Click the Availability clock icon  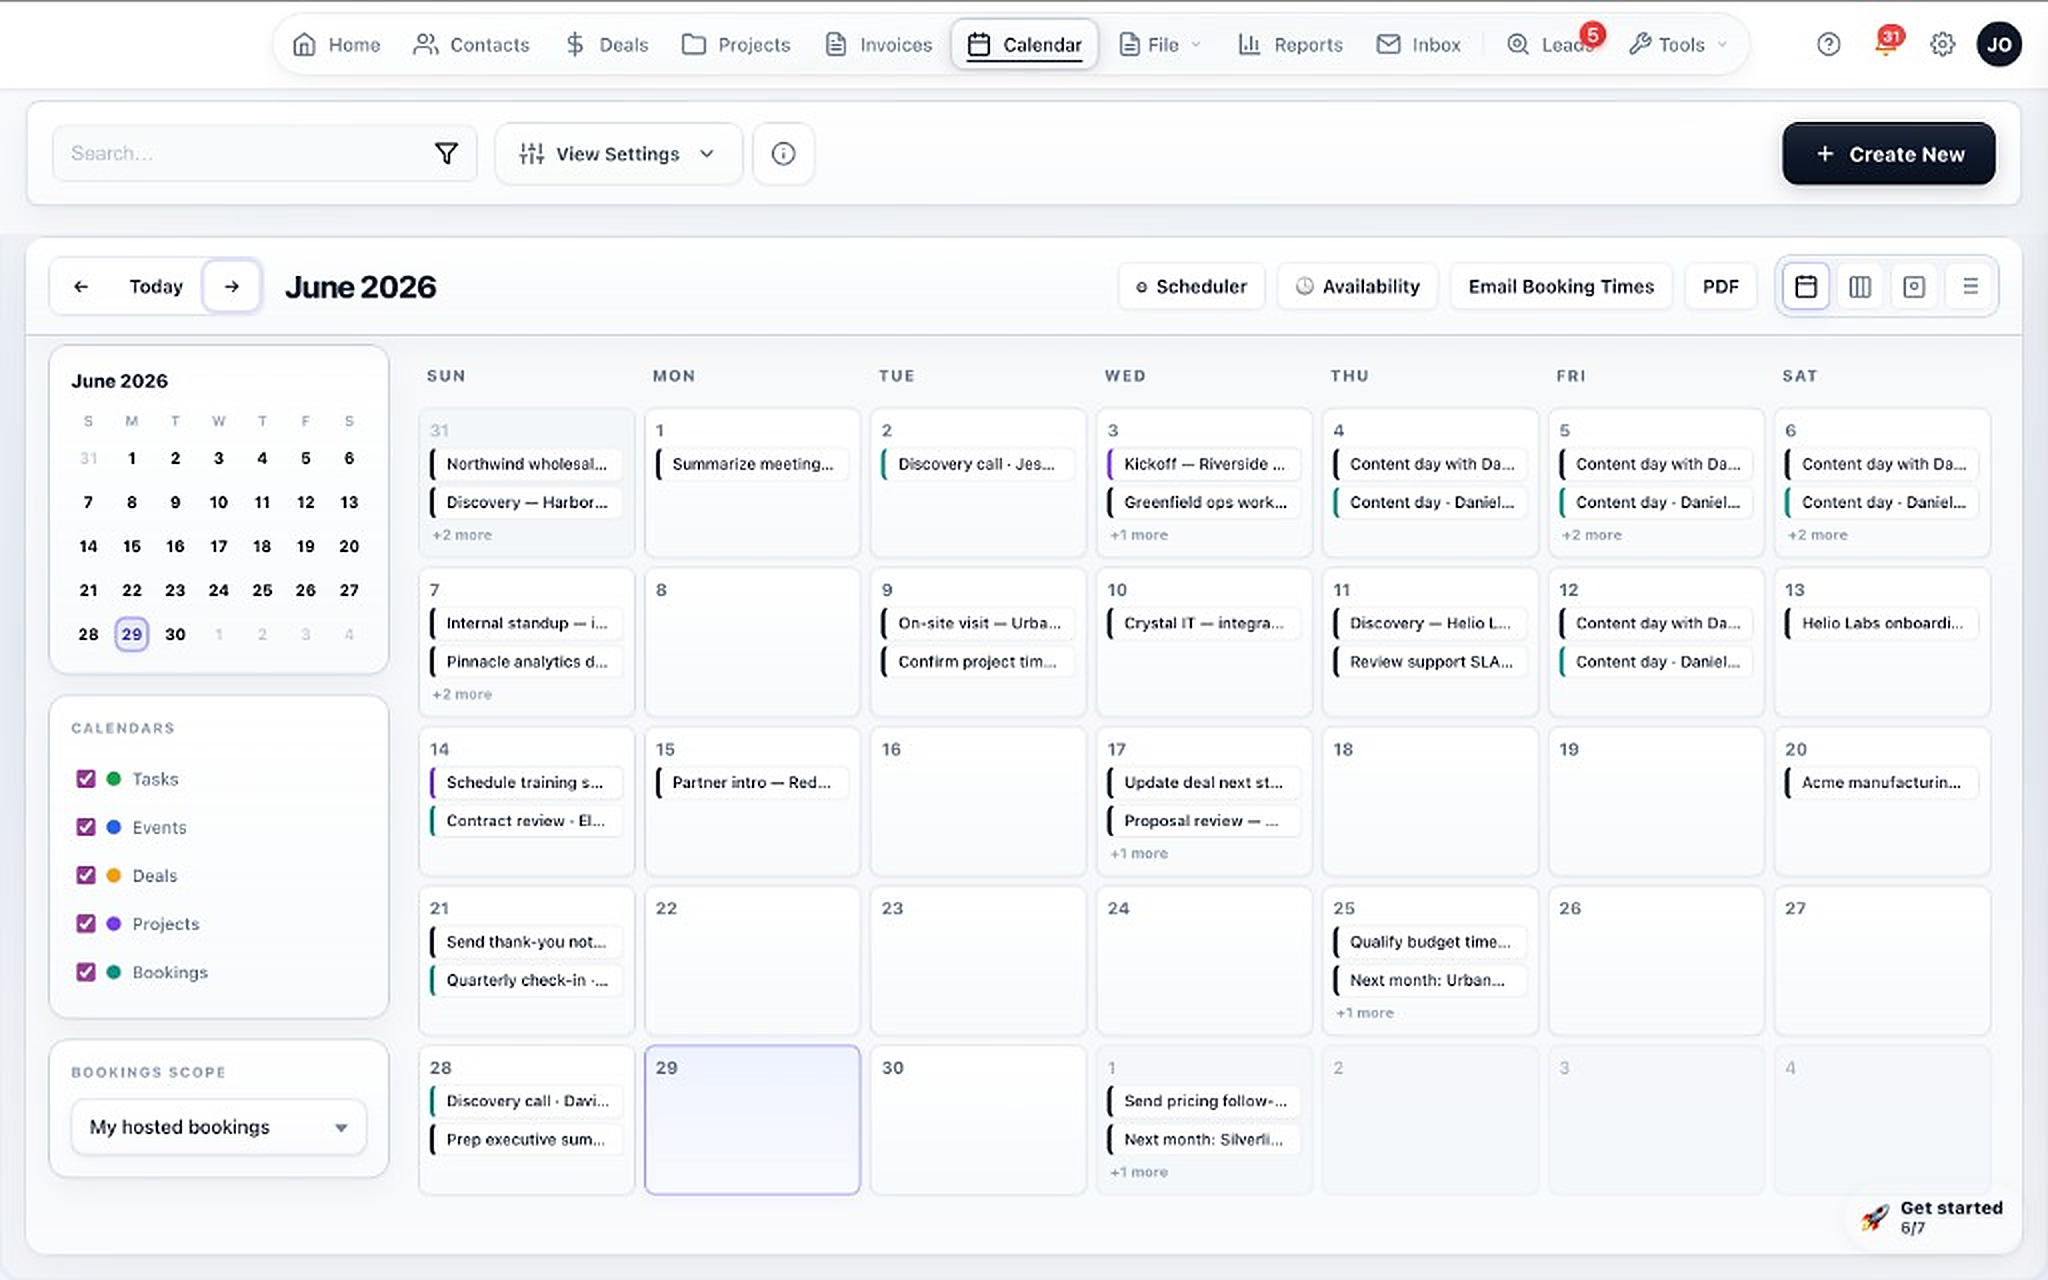[1304, 287]
